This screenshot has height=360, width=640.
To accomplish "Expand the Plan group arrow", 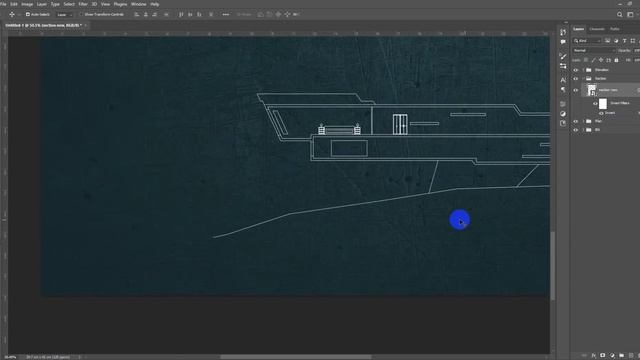I will [x=583, y=121].
